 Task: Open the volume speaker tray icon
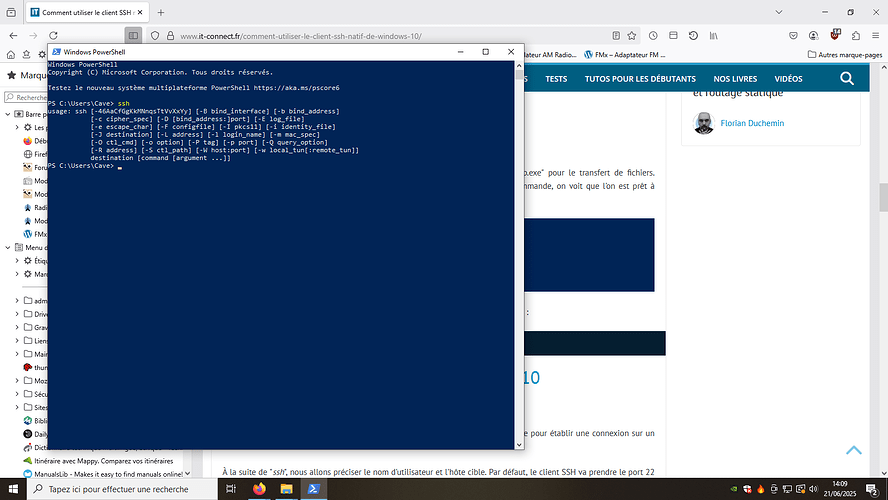click(814, 489)
